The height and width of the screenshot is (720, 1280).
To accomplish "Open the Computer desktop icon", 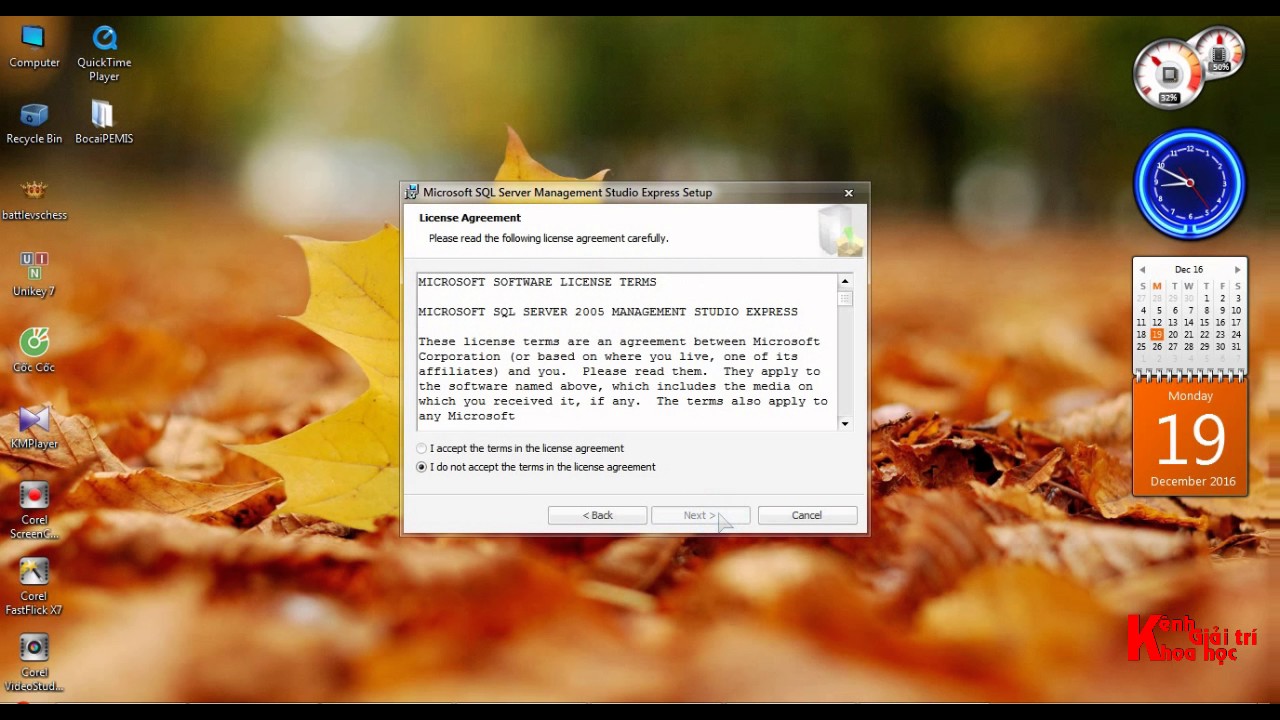I will [x=34, y=46].
